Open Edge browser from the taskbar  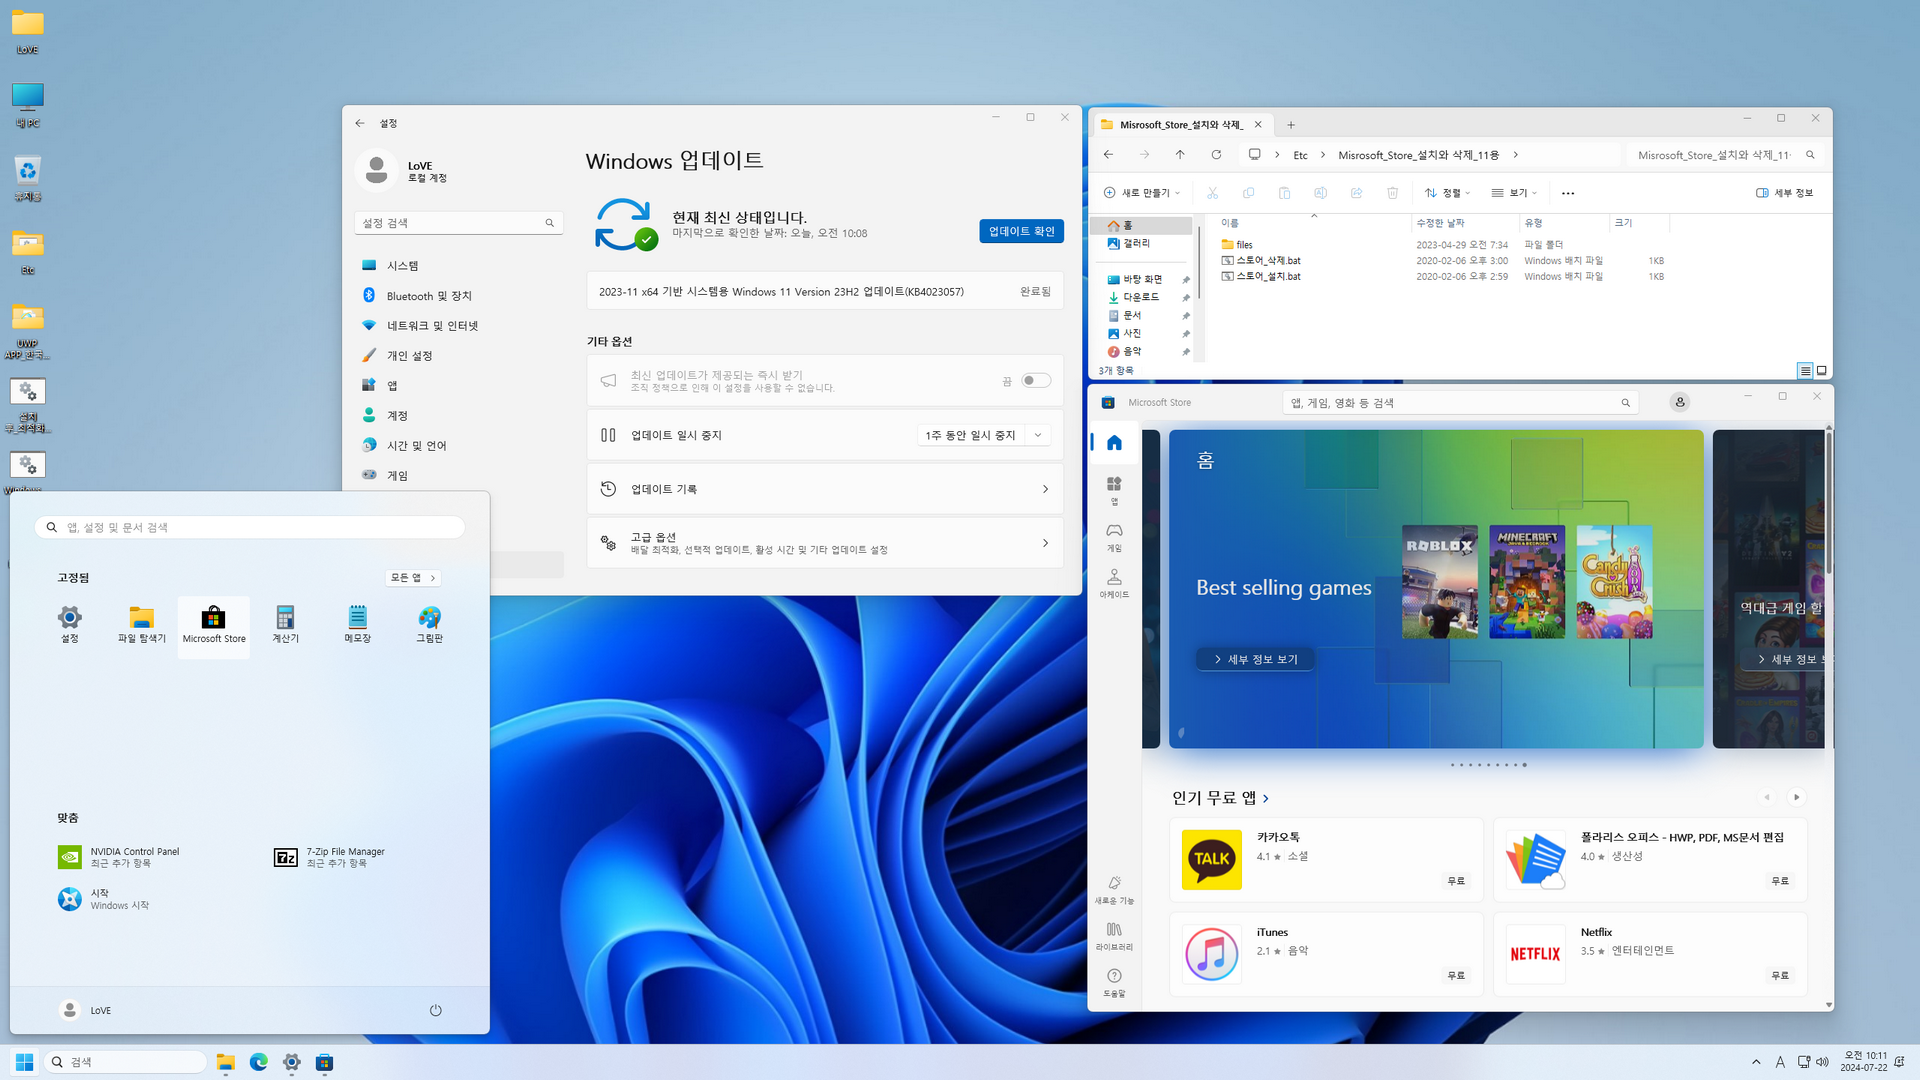click(x=258, y=1062)
